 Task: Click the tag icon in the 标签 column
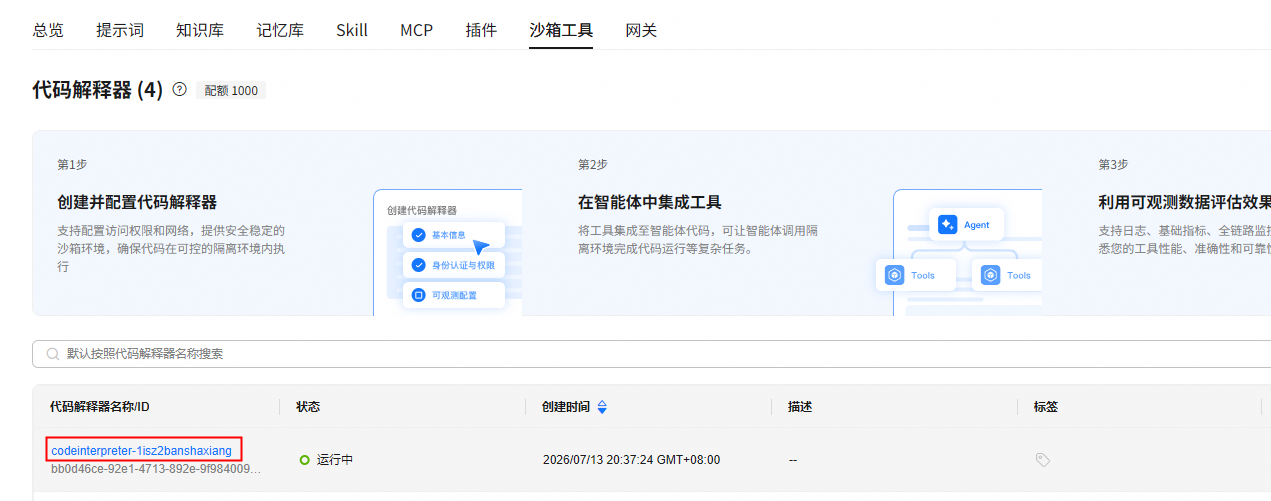1043,460
